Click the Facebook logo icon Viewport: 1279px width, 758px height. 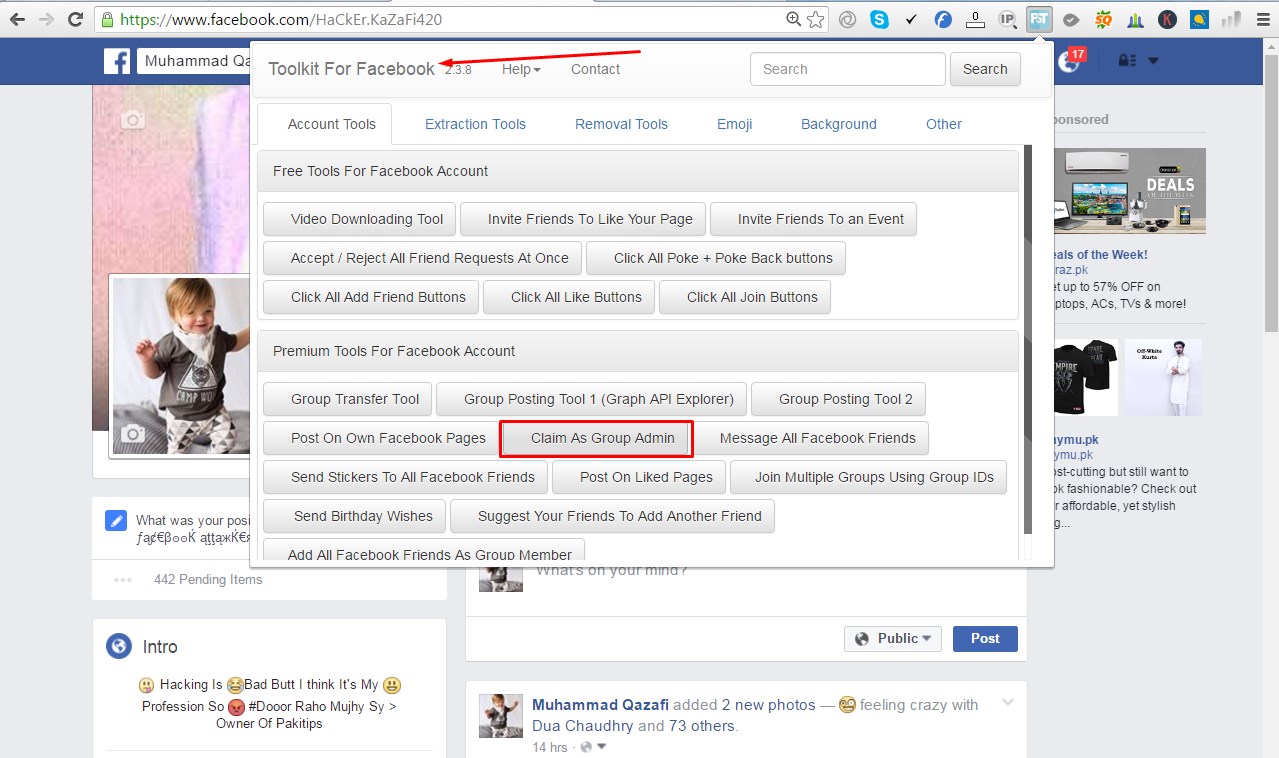tap(117, 61)
